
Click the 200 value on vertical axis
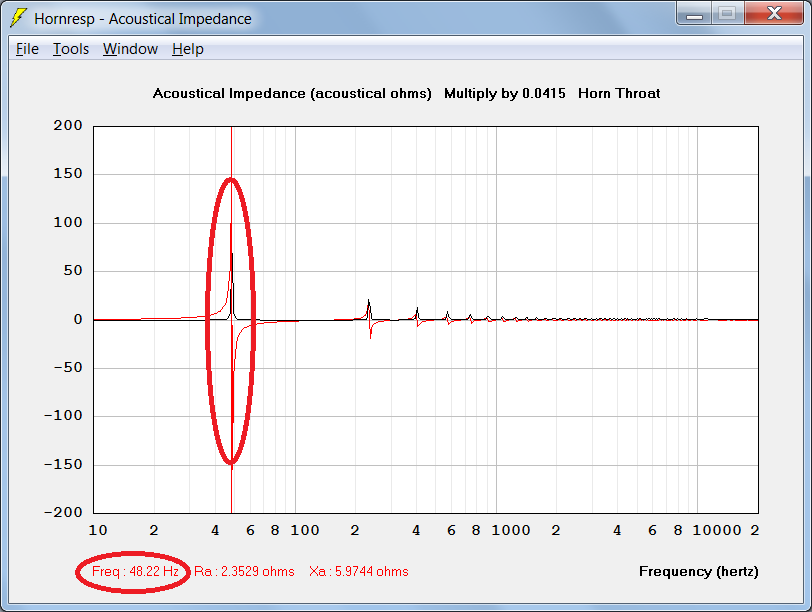pyautogui.click(x=68, y=125)
